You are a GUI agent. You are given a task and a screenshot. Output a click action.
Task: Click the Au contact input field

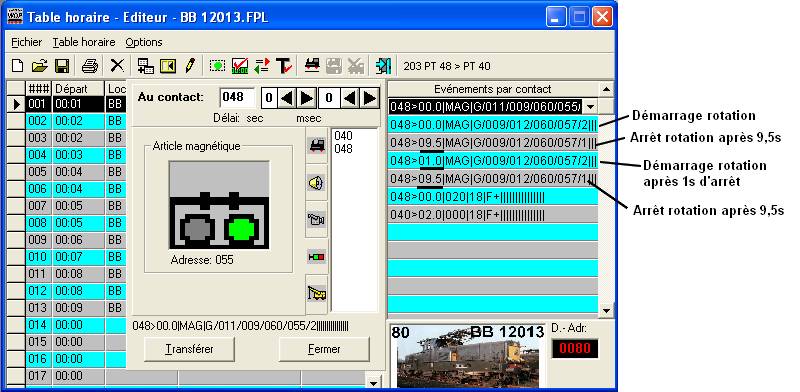click(237, 97)
